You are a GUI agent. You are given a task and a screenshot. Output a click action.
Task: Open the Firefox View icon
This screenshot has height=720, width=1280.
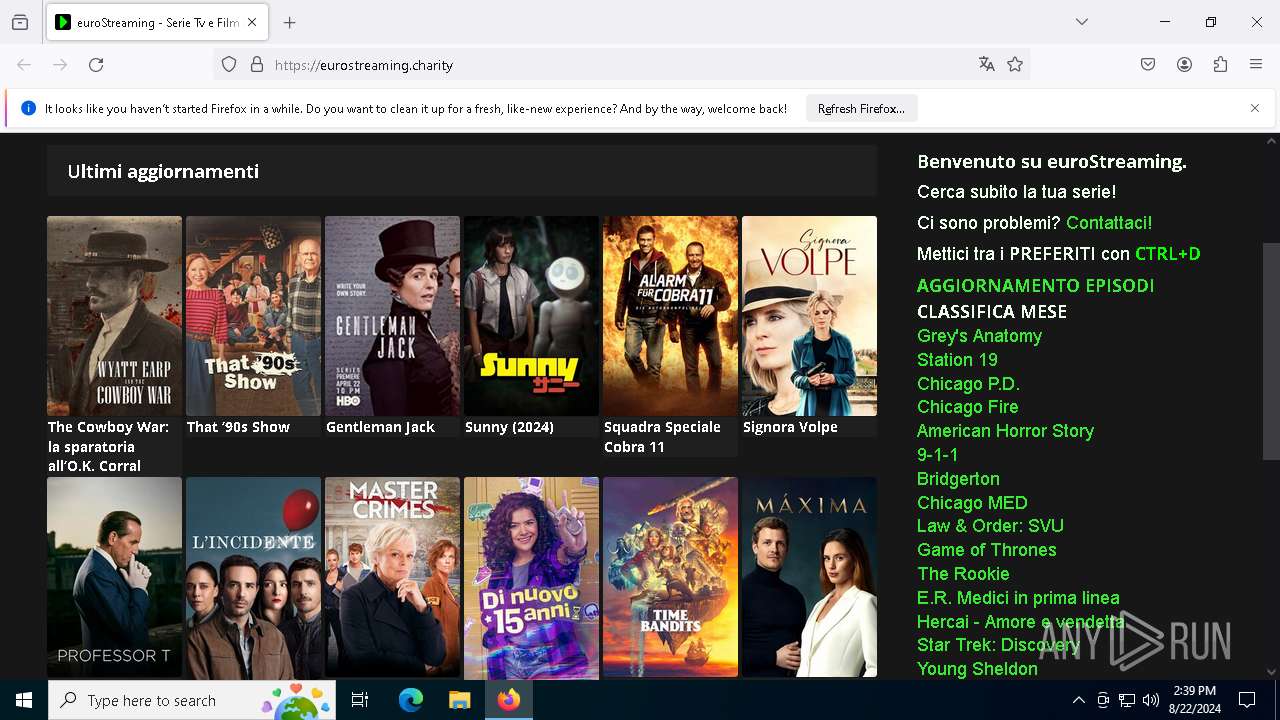click(20, 22)
